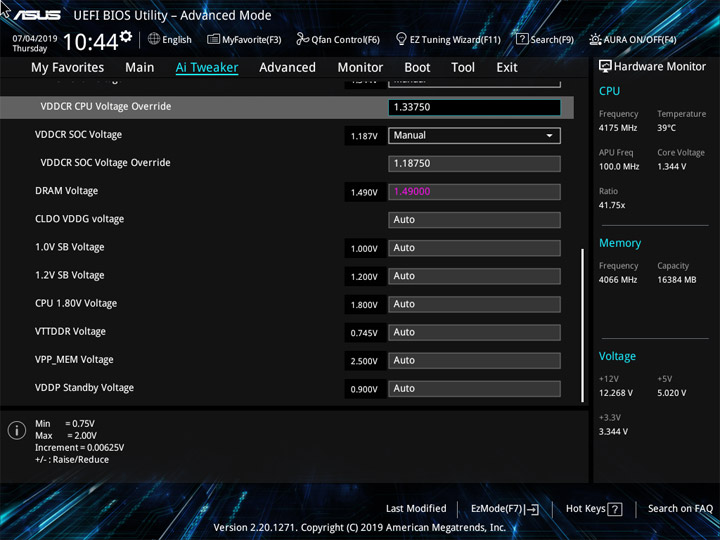Open the Tool tab
The image size is (720, 540).
pyautogui.click(x=463, y=68)
